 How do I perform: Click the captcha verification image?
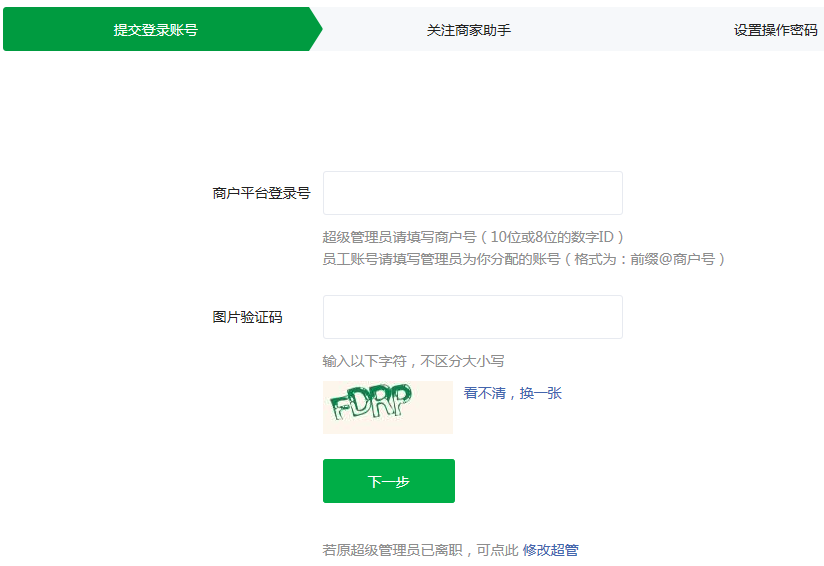pyautogui.click(x=387, y=407)
